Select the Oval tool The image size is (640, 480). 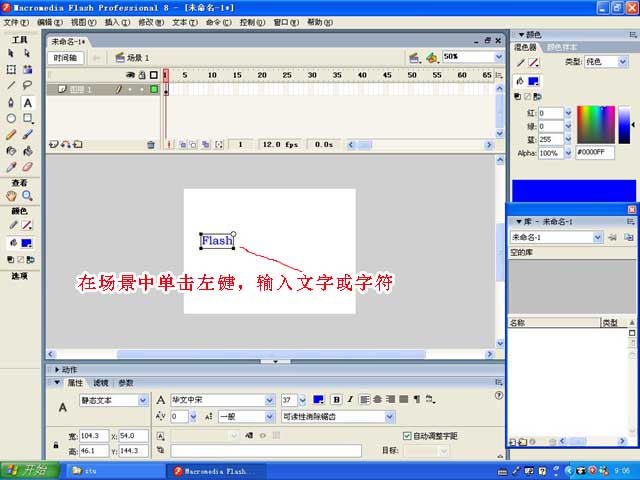pos(11,118)
